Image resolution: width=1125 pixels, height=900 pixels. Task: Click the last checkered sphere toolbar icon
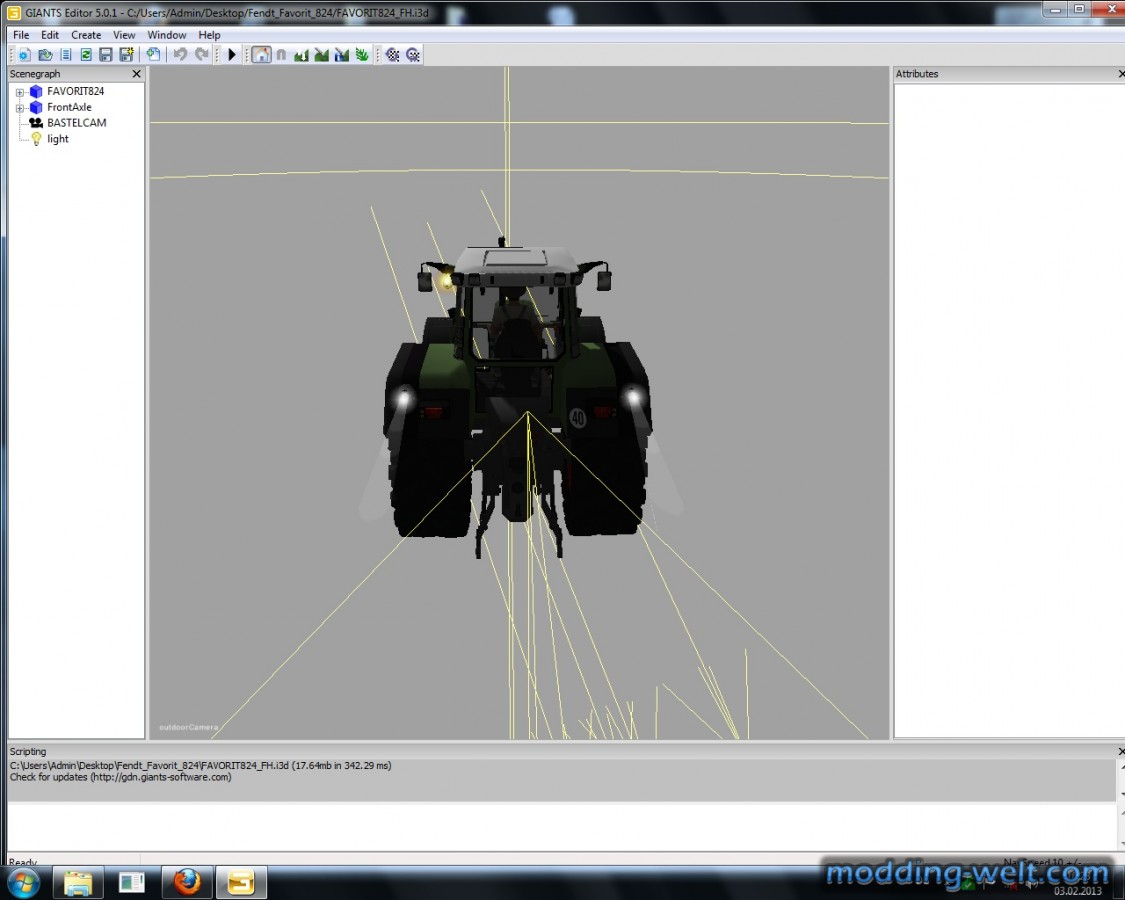point(413,55)
